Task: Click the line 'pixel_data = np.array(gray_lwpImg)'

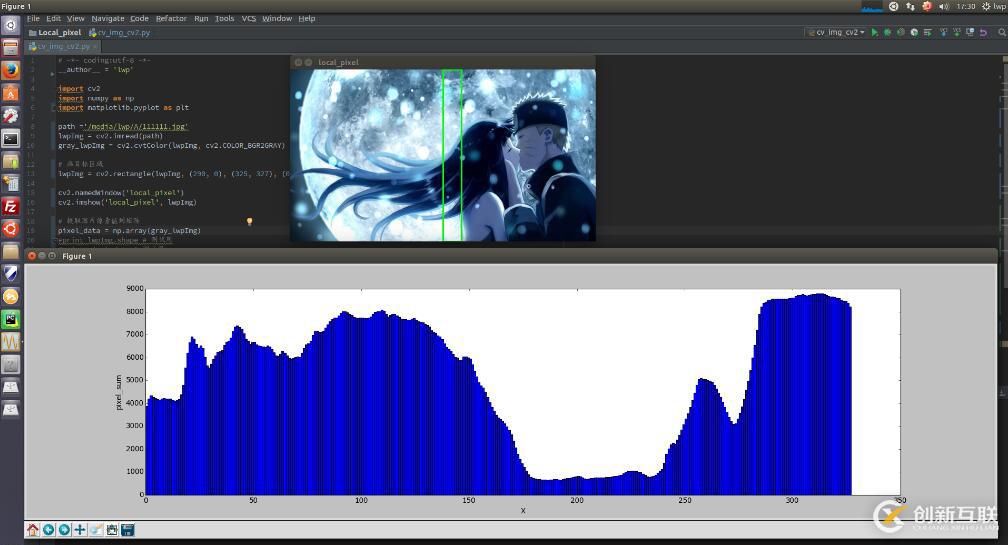Action: click(129, 231)
